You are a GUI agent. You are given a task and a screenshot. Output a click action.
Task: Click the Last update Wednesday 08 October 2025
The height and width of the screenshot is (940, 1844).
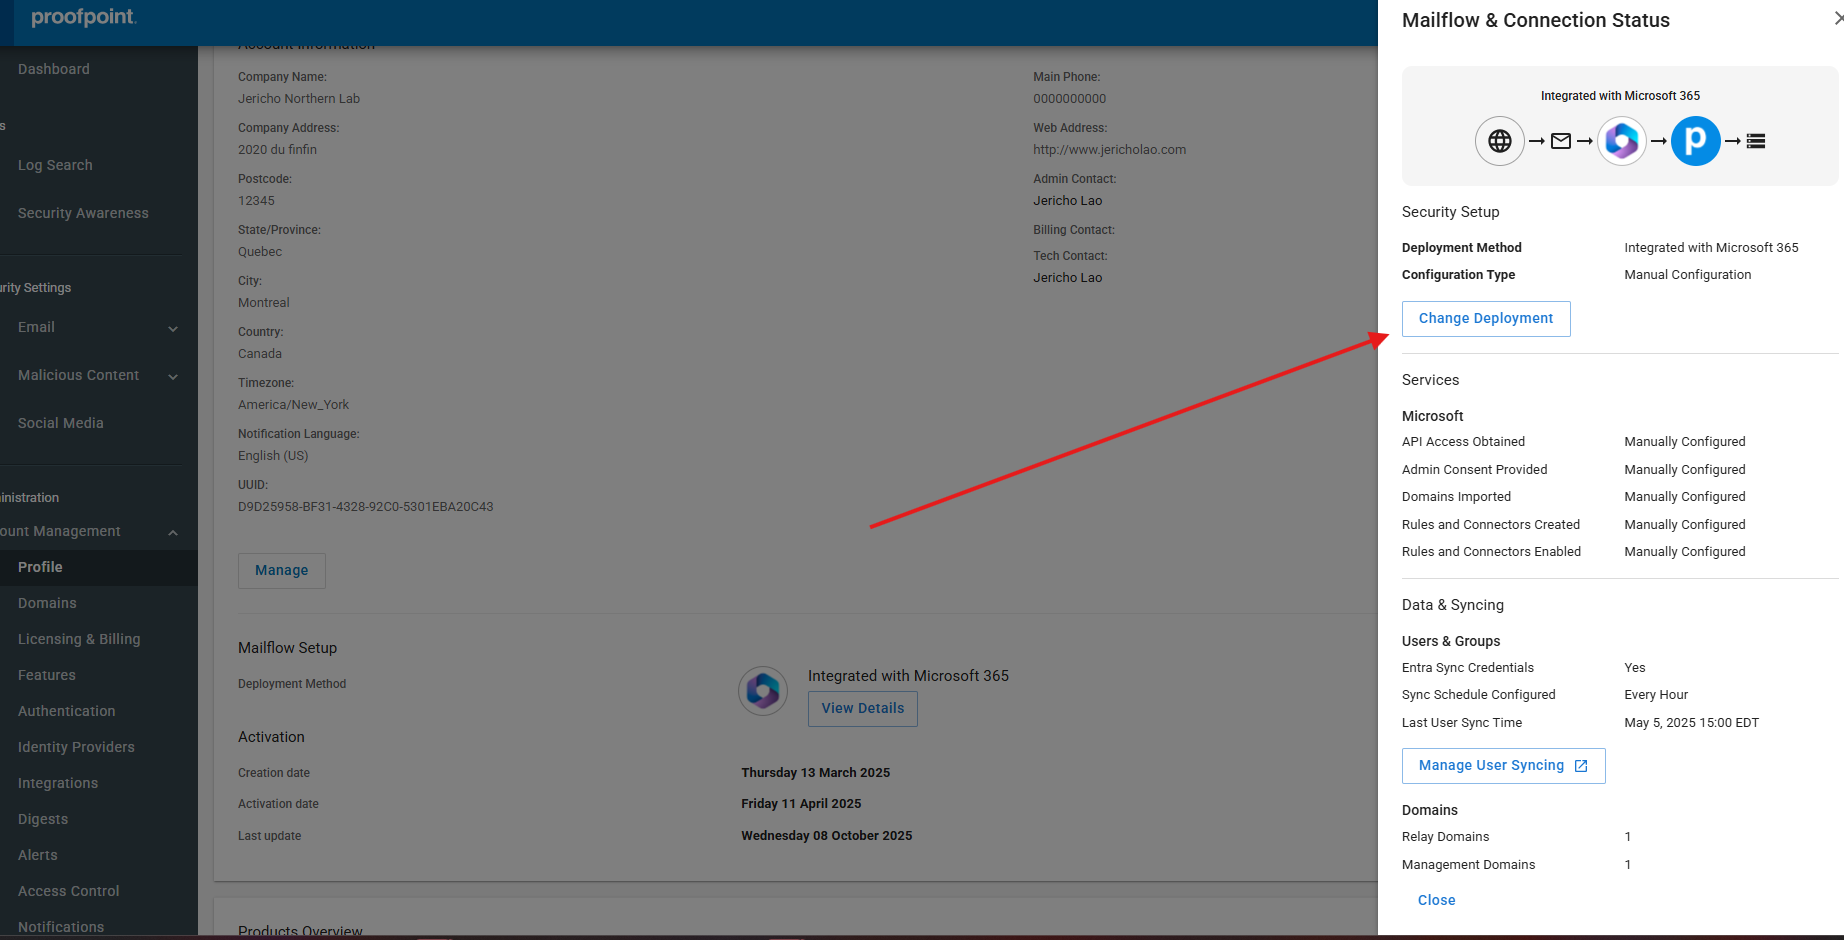pyautogui.click(x=827, y=836)
